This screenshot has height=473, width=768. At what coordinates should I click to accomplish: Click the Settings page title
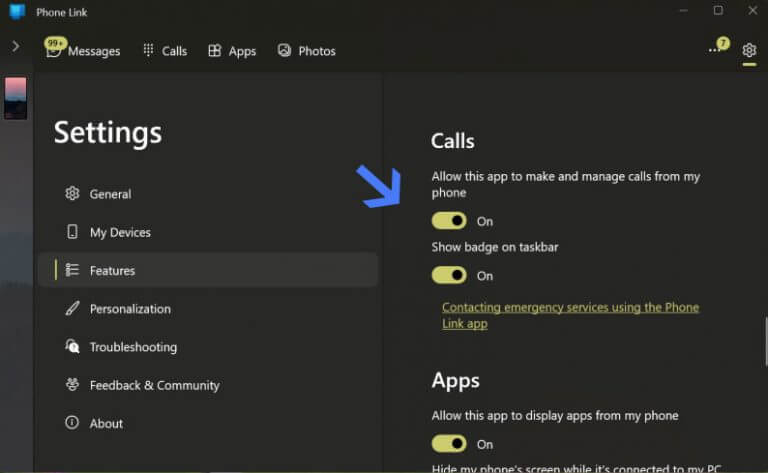(x=108, y=133)
